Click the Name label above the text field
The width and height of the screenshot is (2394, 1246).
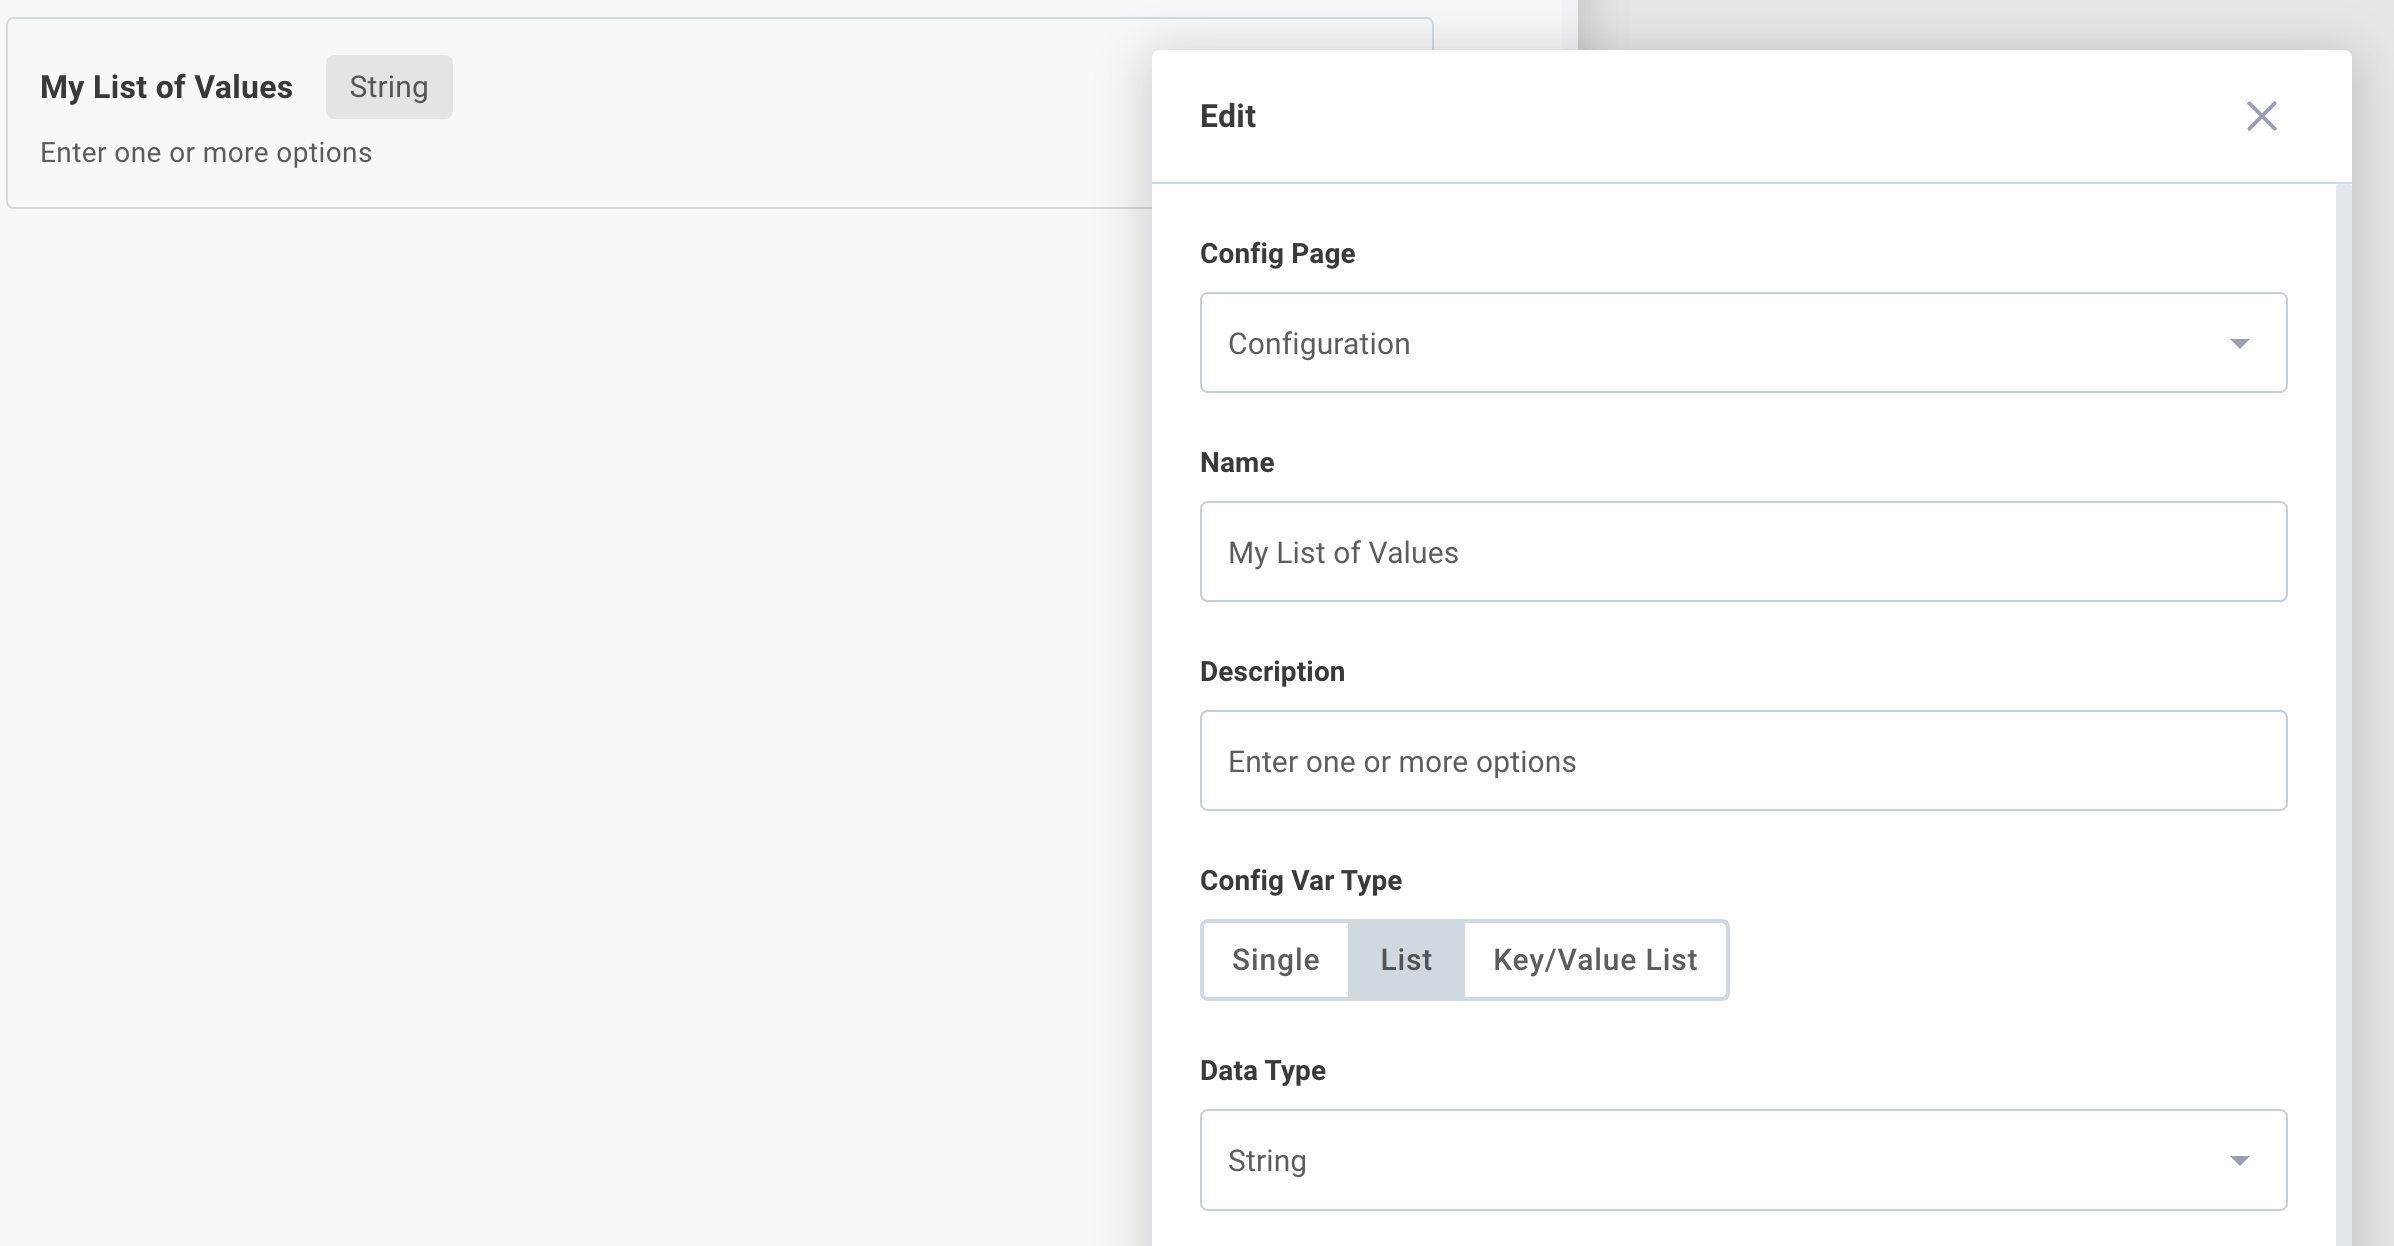tap(1236, 462)
